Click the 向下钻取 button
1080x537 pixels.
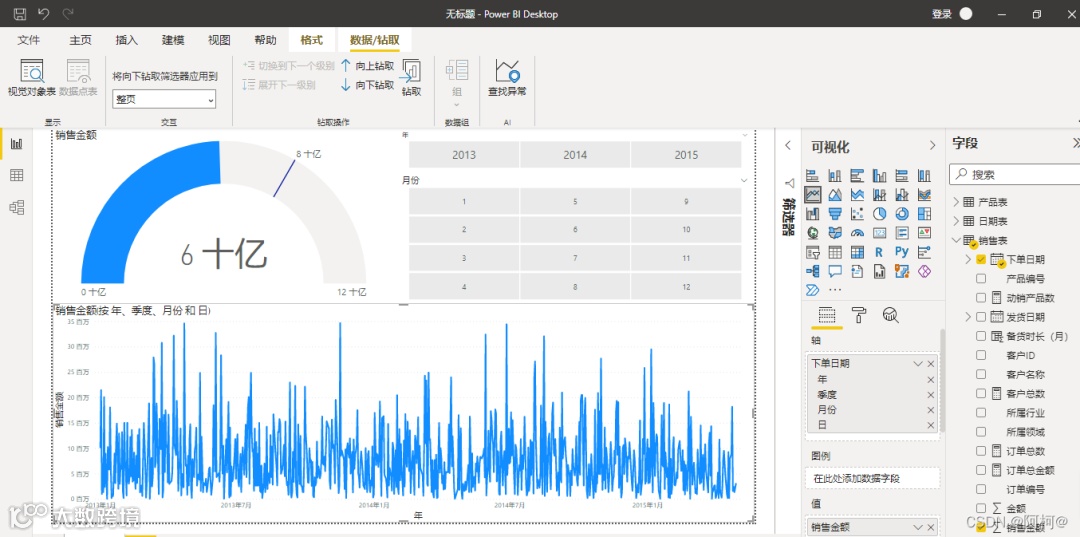tap(368, 85)
